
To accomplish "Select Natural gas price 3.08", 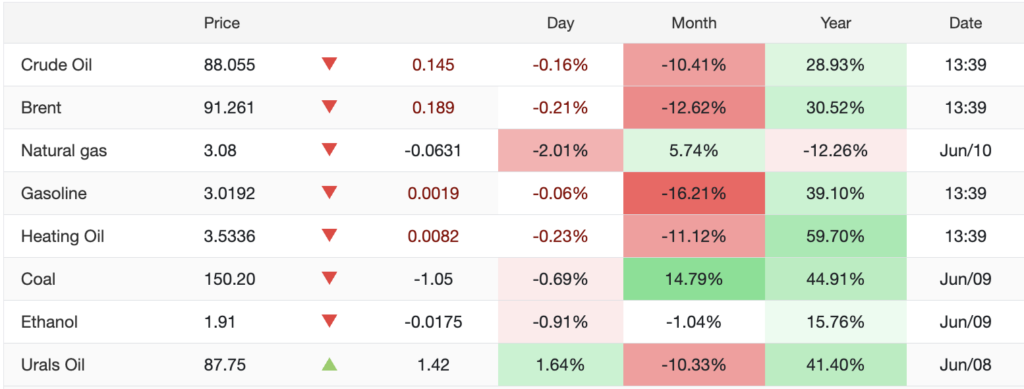I will click(220, 151).
